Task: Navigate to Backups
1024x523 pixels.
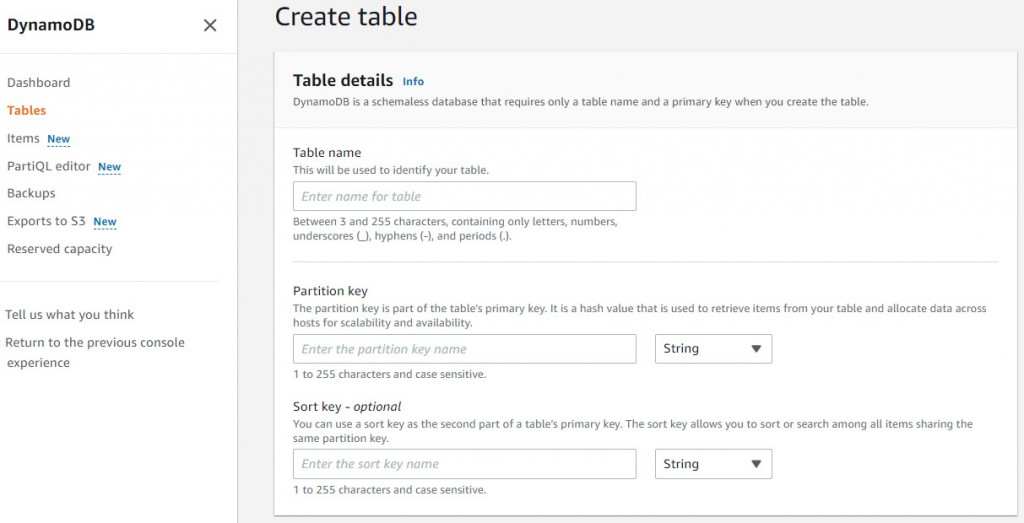Action: click(31, 193)
